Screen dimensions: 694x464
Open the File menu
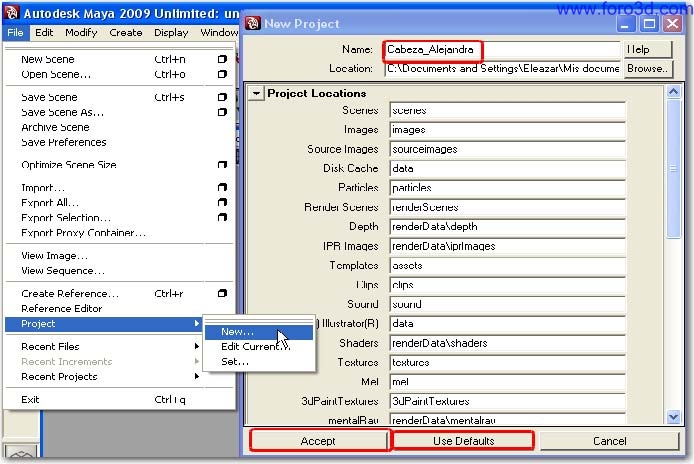click(15, 33)
